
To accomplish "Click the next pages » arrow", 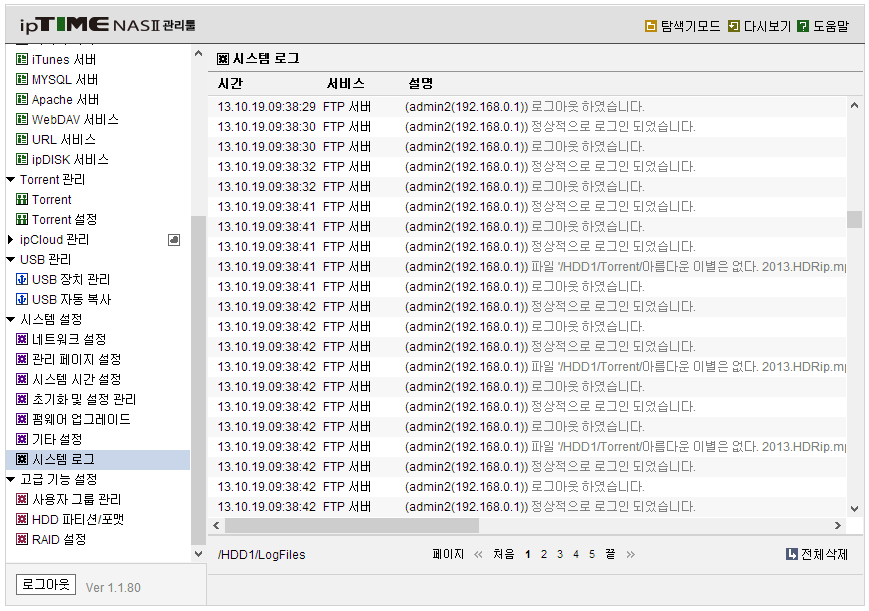I will pyautogui.click(x=631, y=554).
